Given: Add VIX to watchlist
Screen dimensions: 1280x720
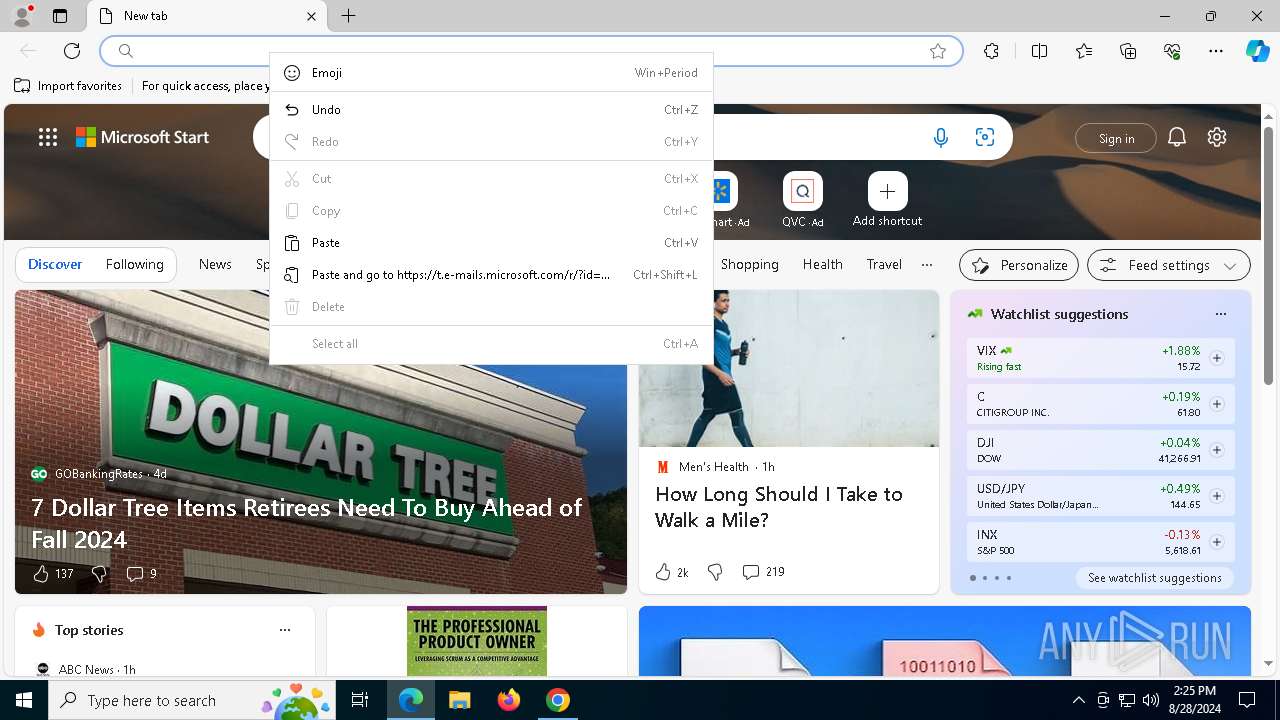Looking at the screenshot, I should [1217, 358].
